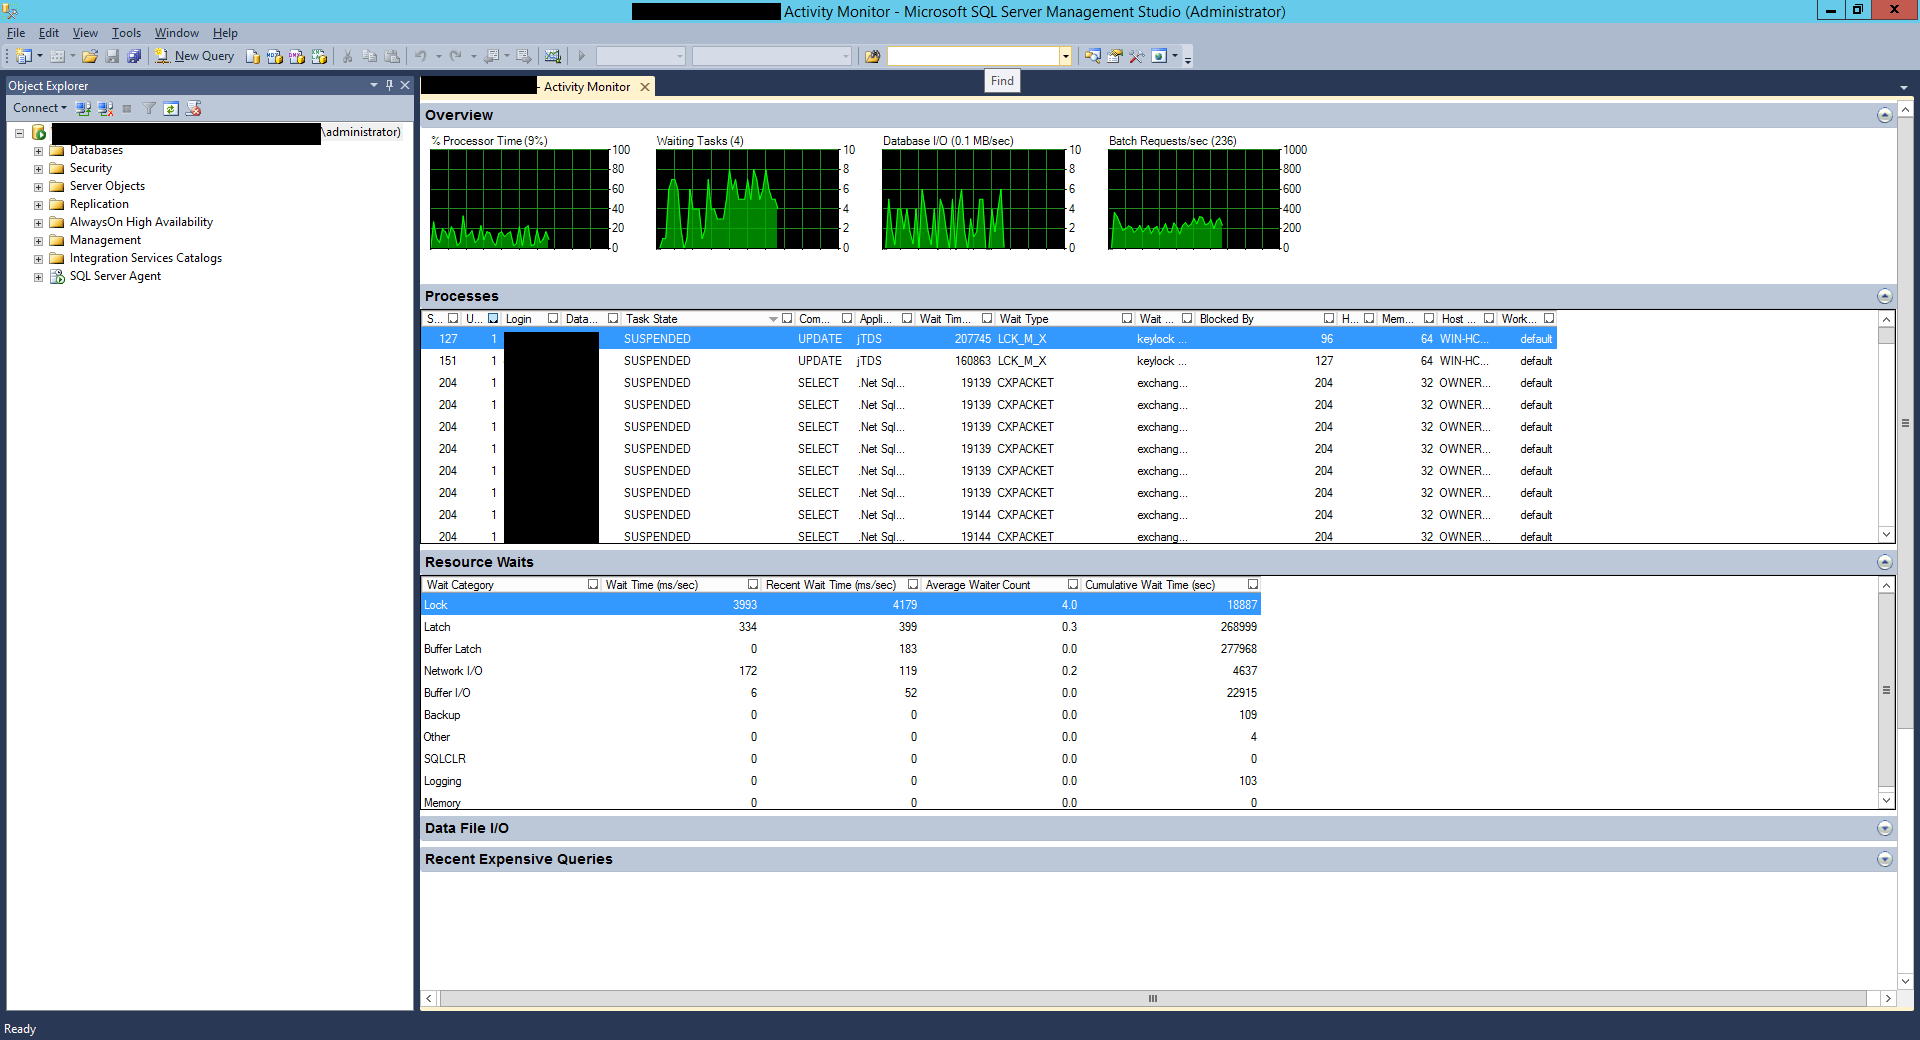Click the Database Engine Query icon
The height and width of the screenshot is (1040, 1920).
point(253,56)
